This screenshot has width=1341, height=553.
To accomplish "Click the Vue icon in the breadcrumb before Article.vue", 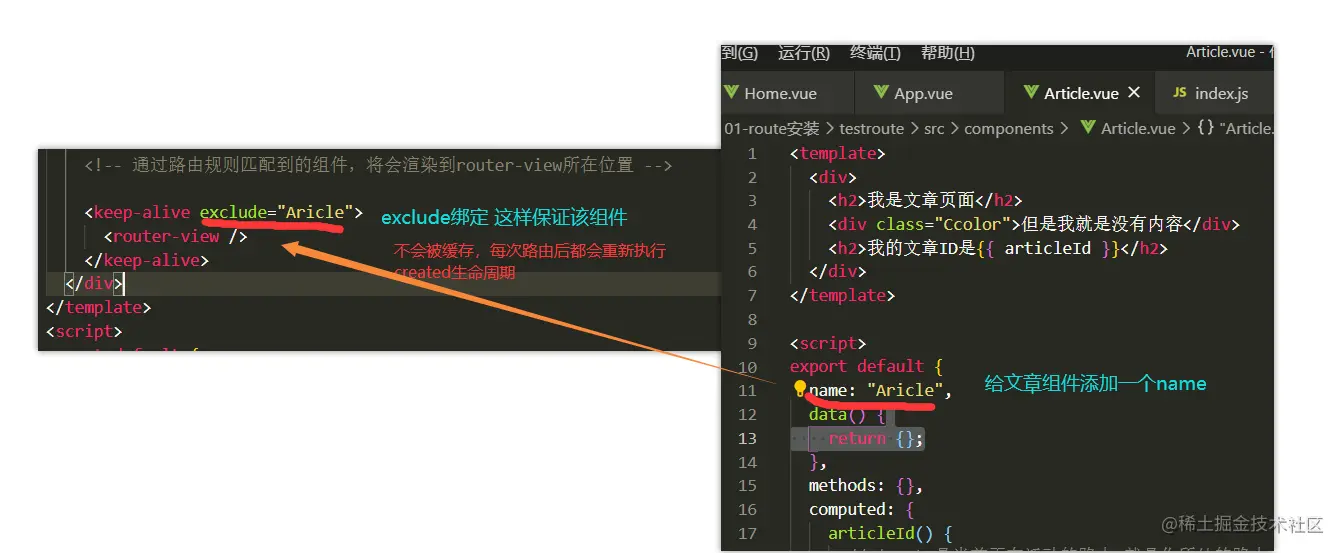I will coord(1088,128).
